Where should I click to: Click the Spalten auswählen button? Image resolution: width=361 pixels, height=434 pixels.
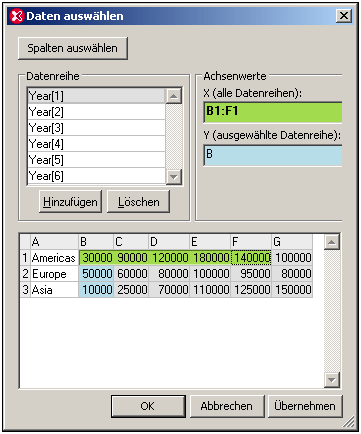[73, 48]
